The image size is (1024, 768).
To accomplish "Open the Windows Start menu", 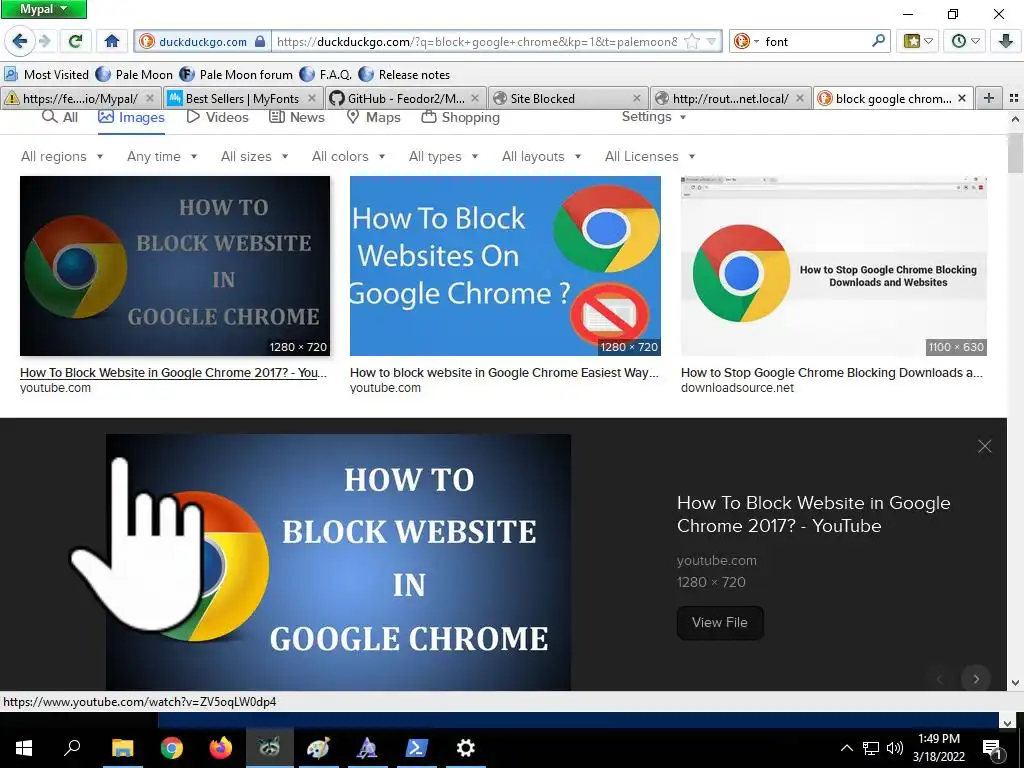I will tap(24, 748).
